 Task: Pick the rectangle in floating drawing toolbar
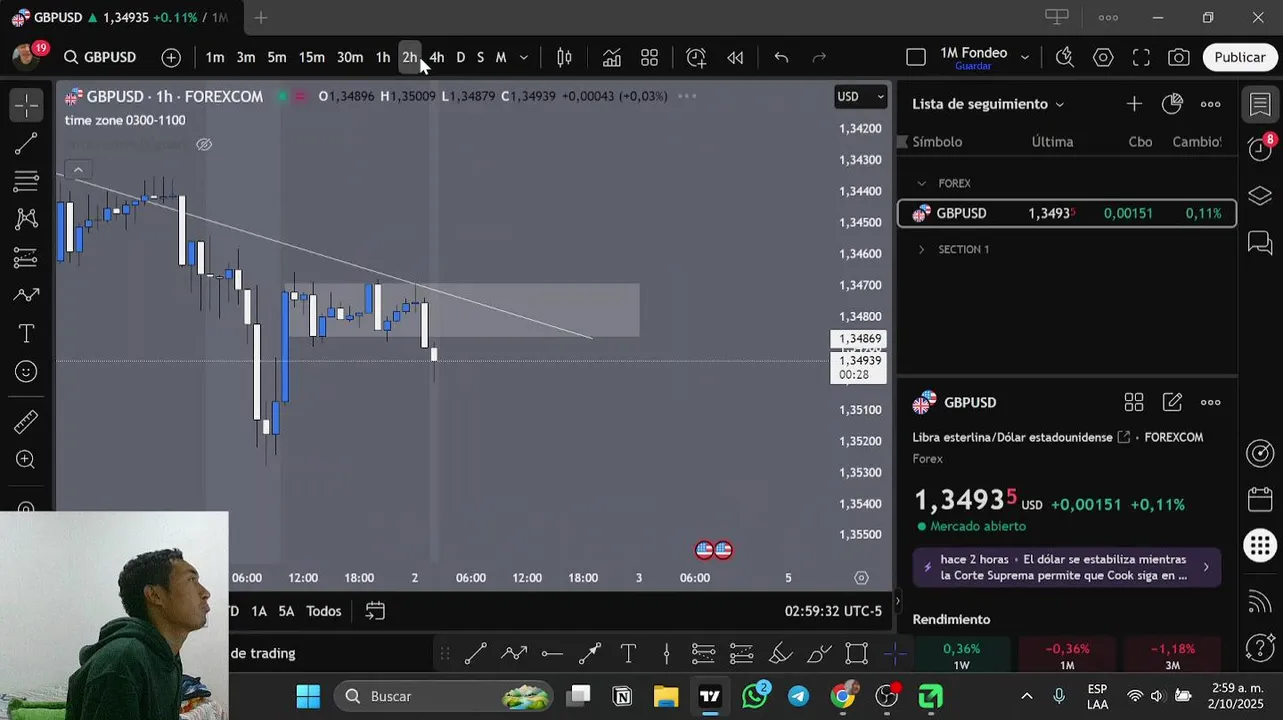pos(857,654)
